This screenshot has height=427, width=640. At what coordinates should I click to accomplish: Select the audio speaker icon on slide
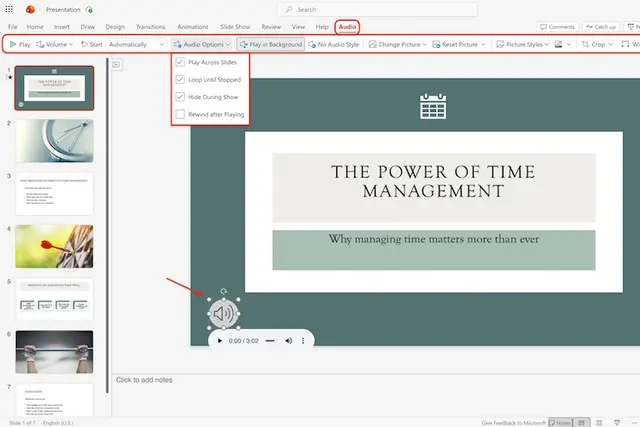(224, 314)
